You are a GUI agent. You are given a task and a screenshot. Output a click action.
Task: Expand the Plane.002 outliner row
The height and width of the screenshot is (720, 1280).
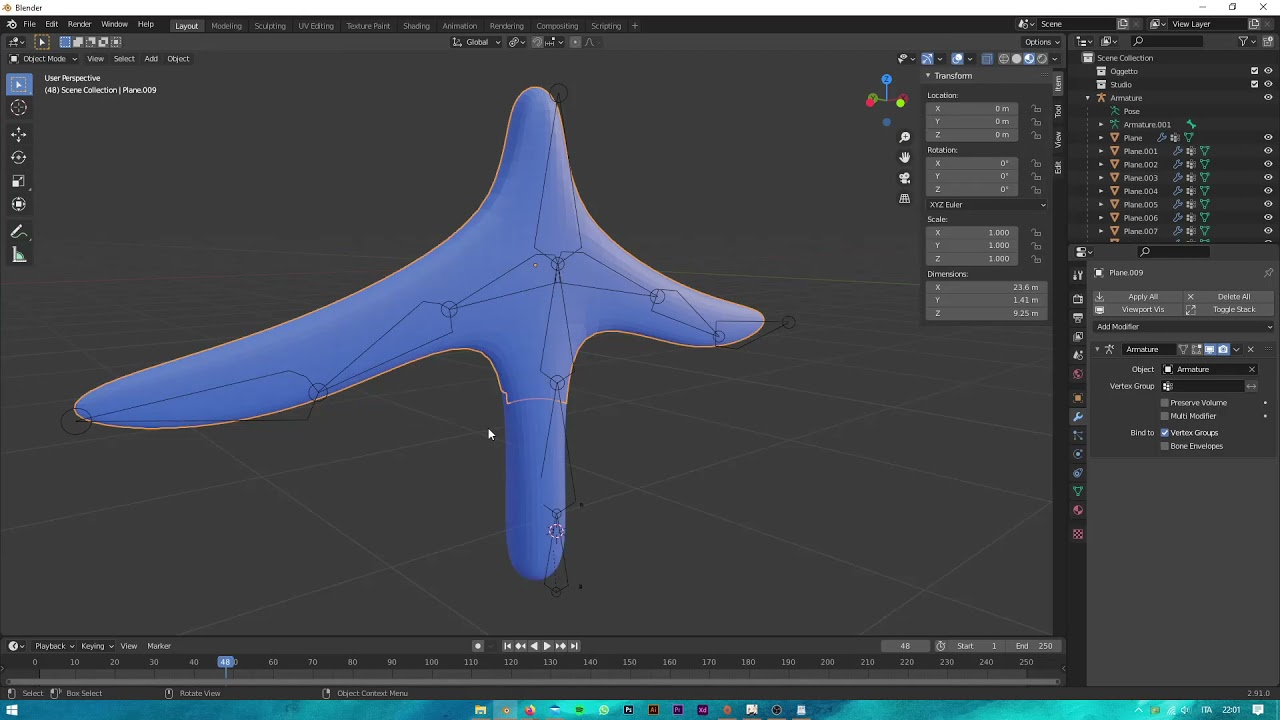click(x=1101, y=164)
